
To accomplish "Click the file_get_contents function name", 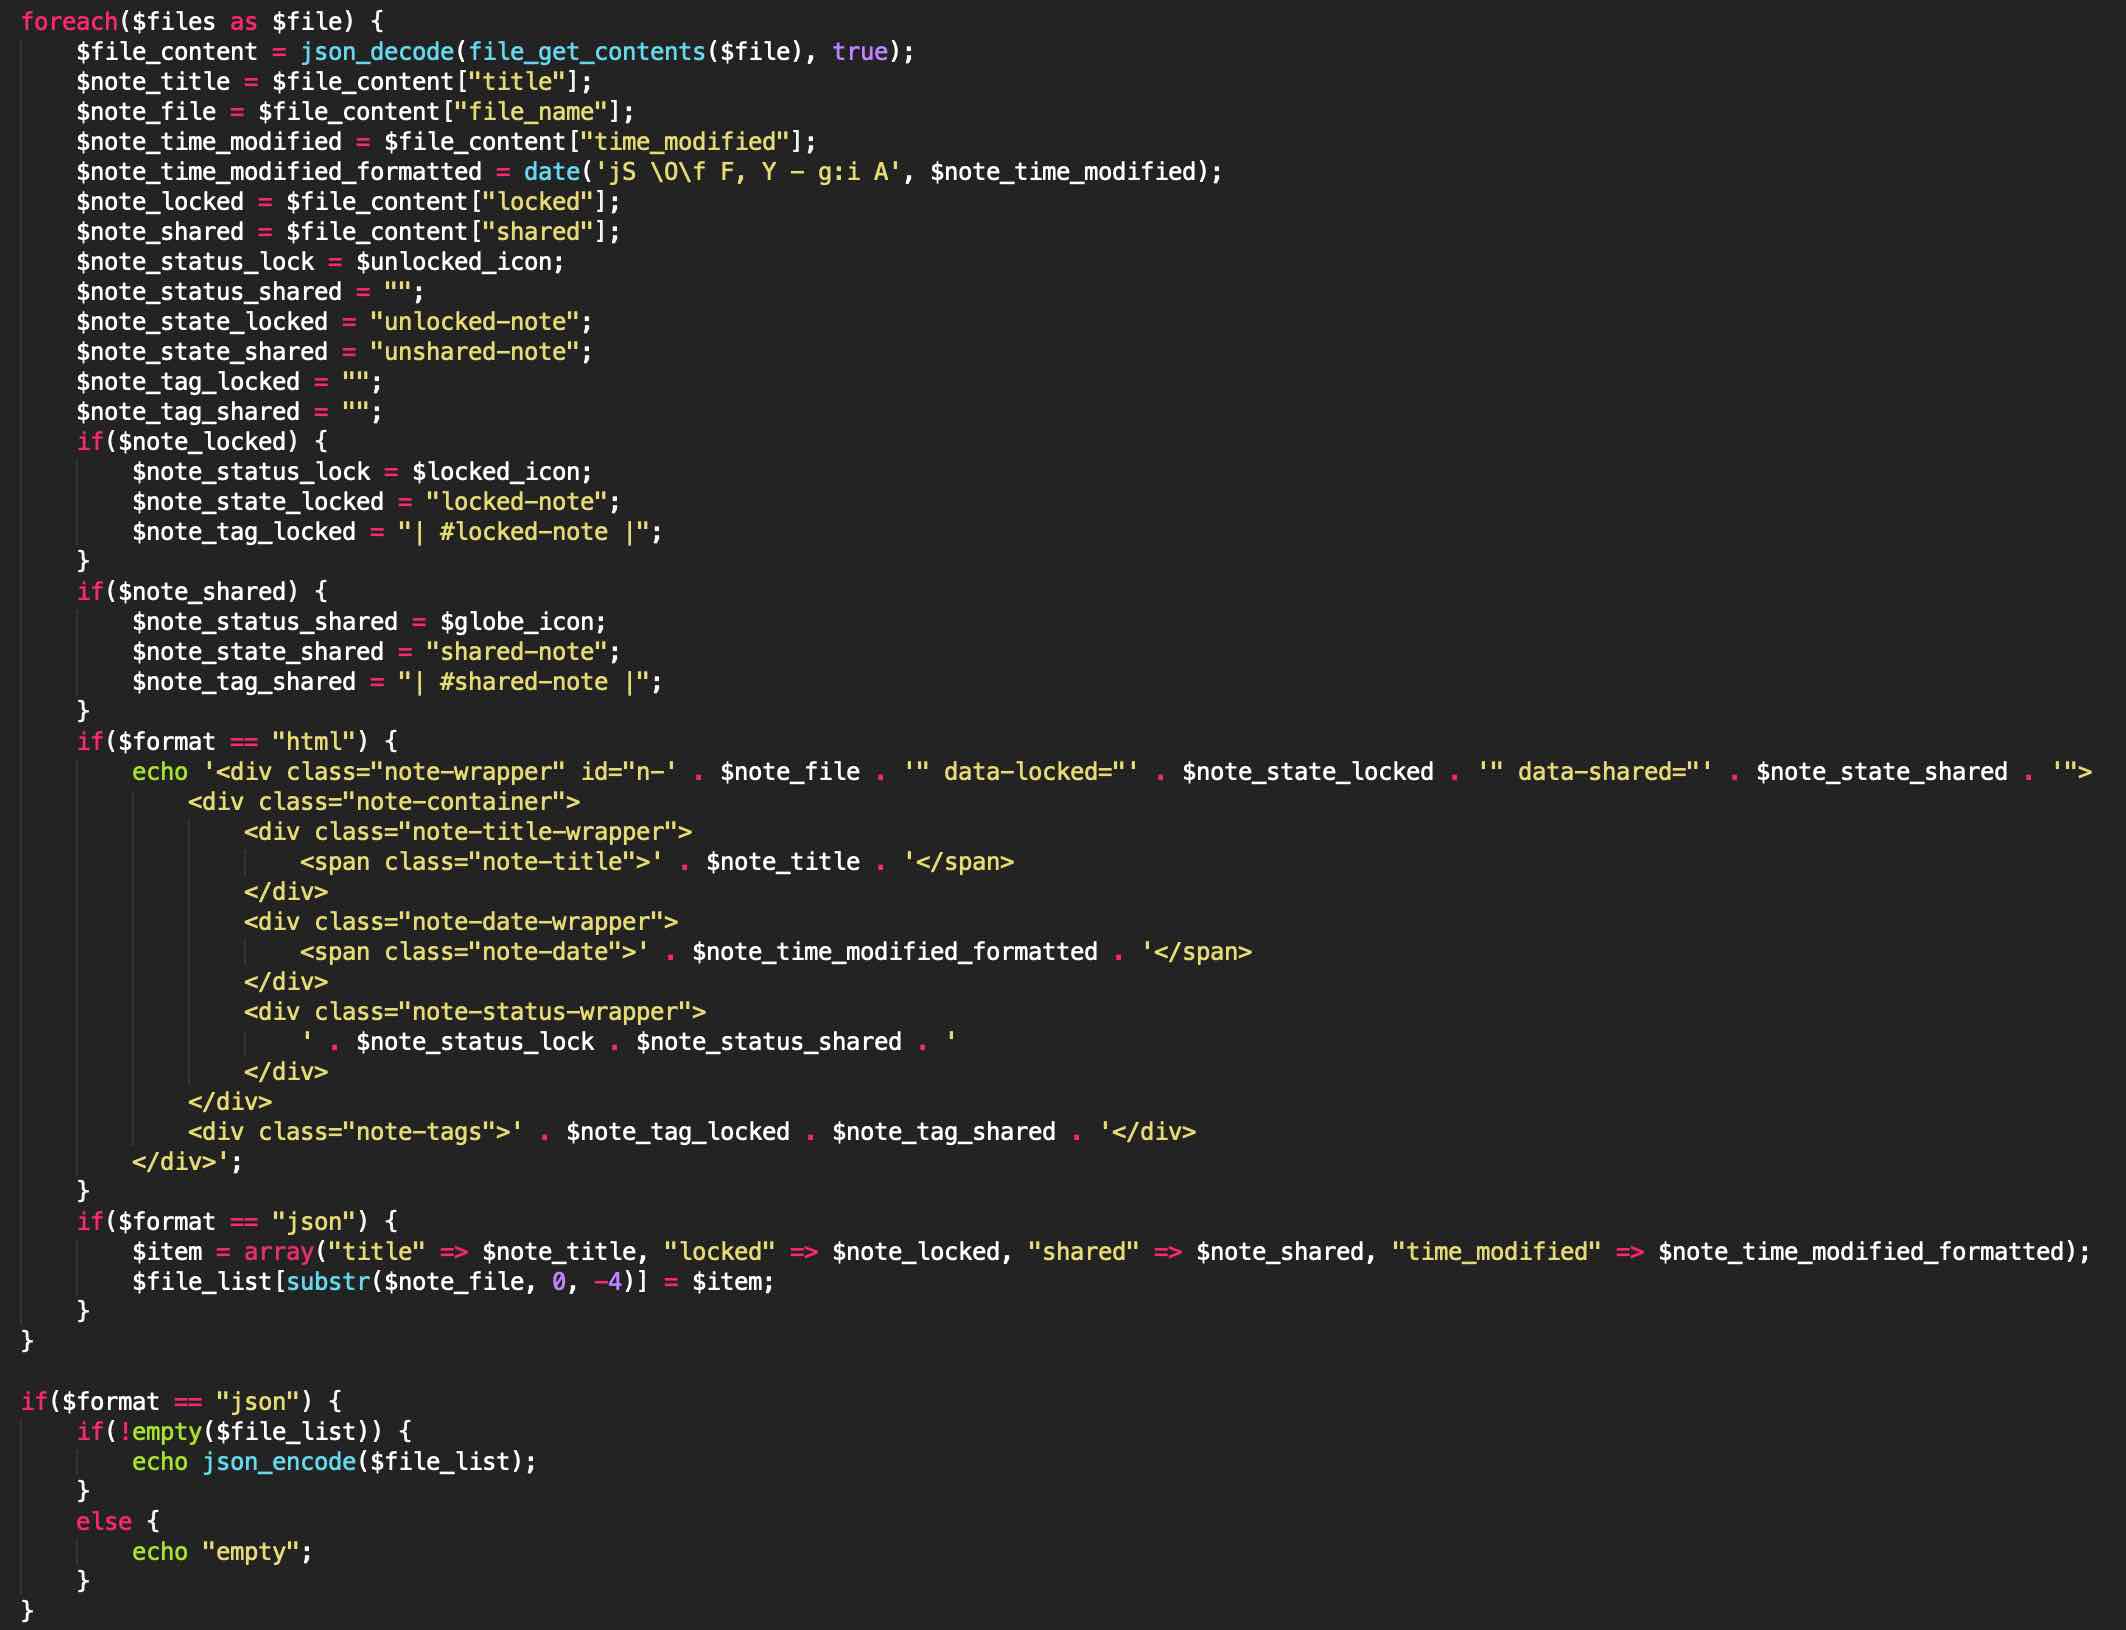I will coord(587,51).
